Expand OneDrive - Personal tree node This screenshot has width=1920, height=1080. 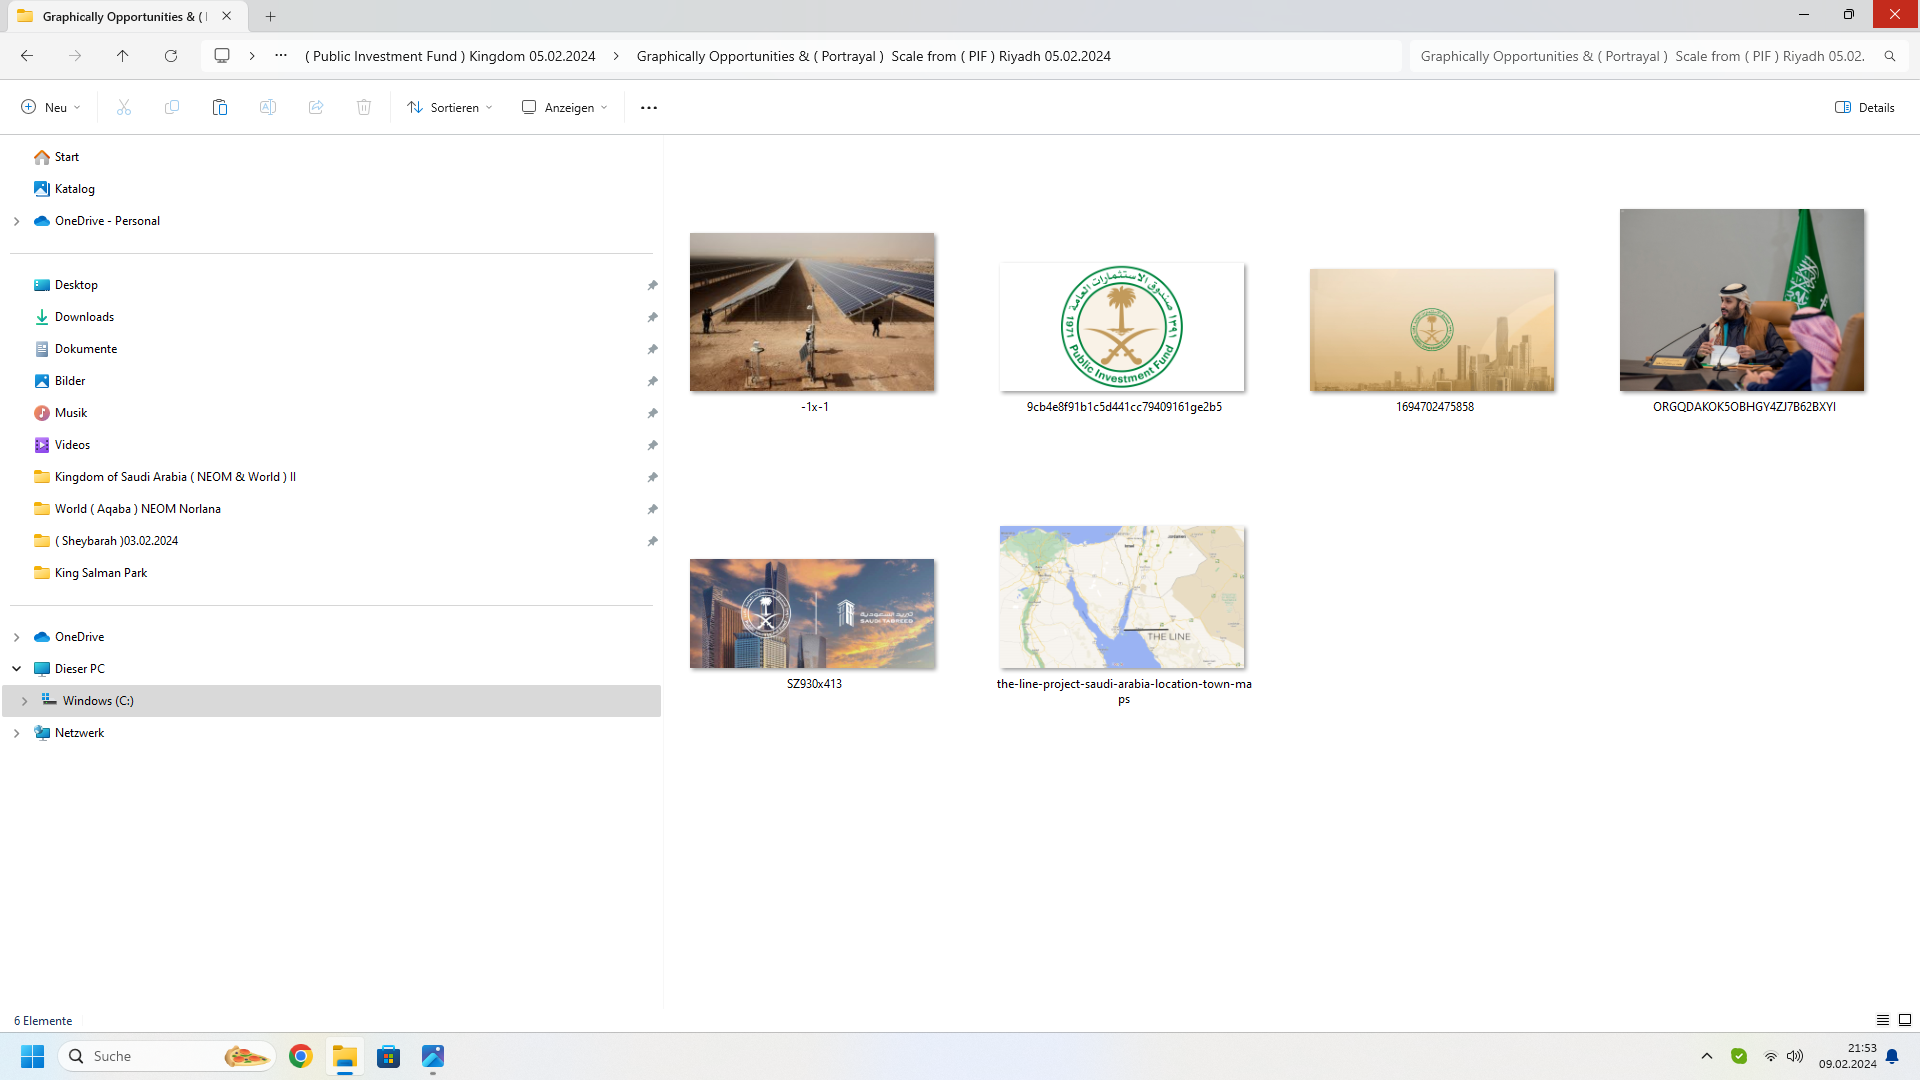pyautogui.click(x=17, y=221)
